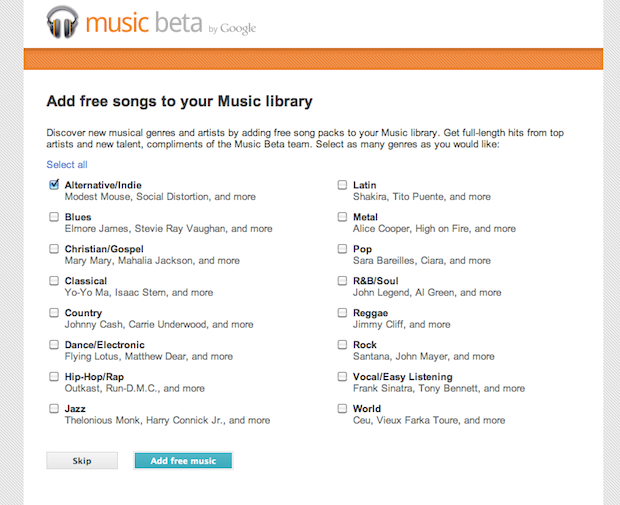Image resolution: width=620 pixels, height=505 pixels.
Task: Tick the Reggae checkbox
Action: (x=342, y=313)
